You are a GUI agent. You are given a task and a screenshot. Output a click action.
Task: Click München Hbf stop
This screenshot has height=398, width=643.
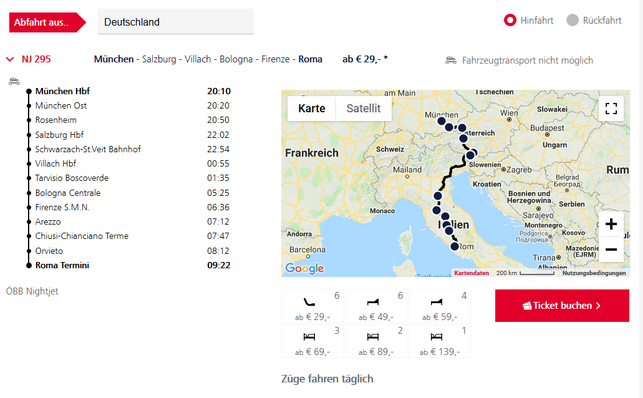(62, 91)
